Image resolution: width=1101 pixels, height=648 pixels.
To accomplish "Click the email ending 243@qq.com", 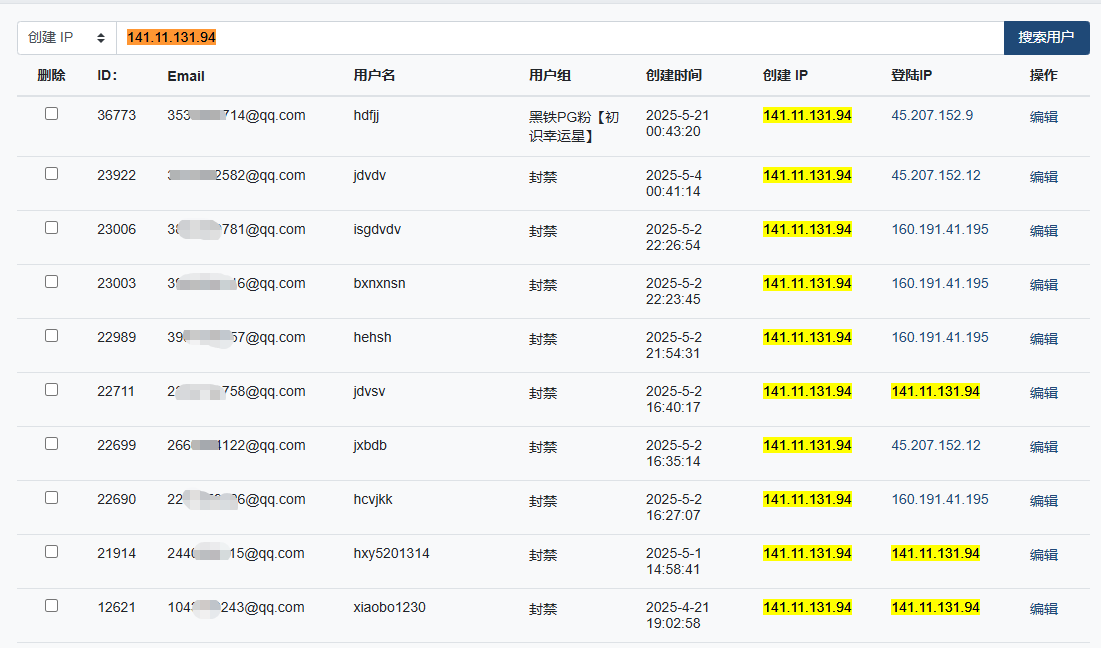I will [236, 608].
